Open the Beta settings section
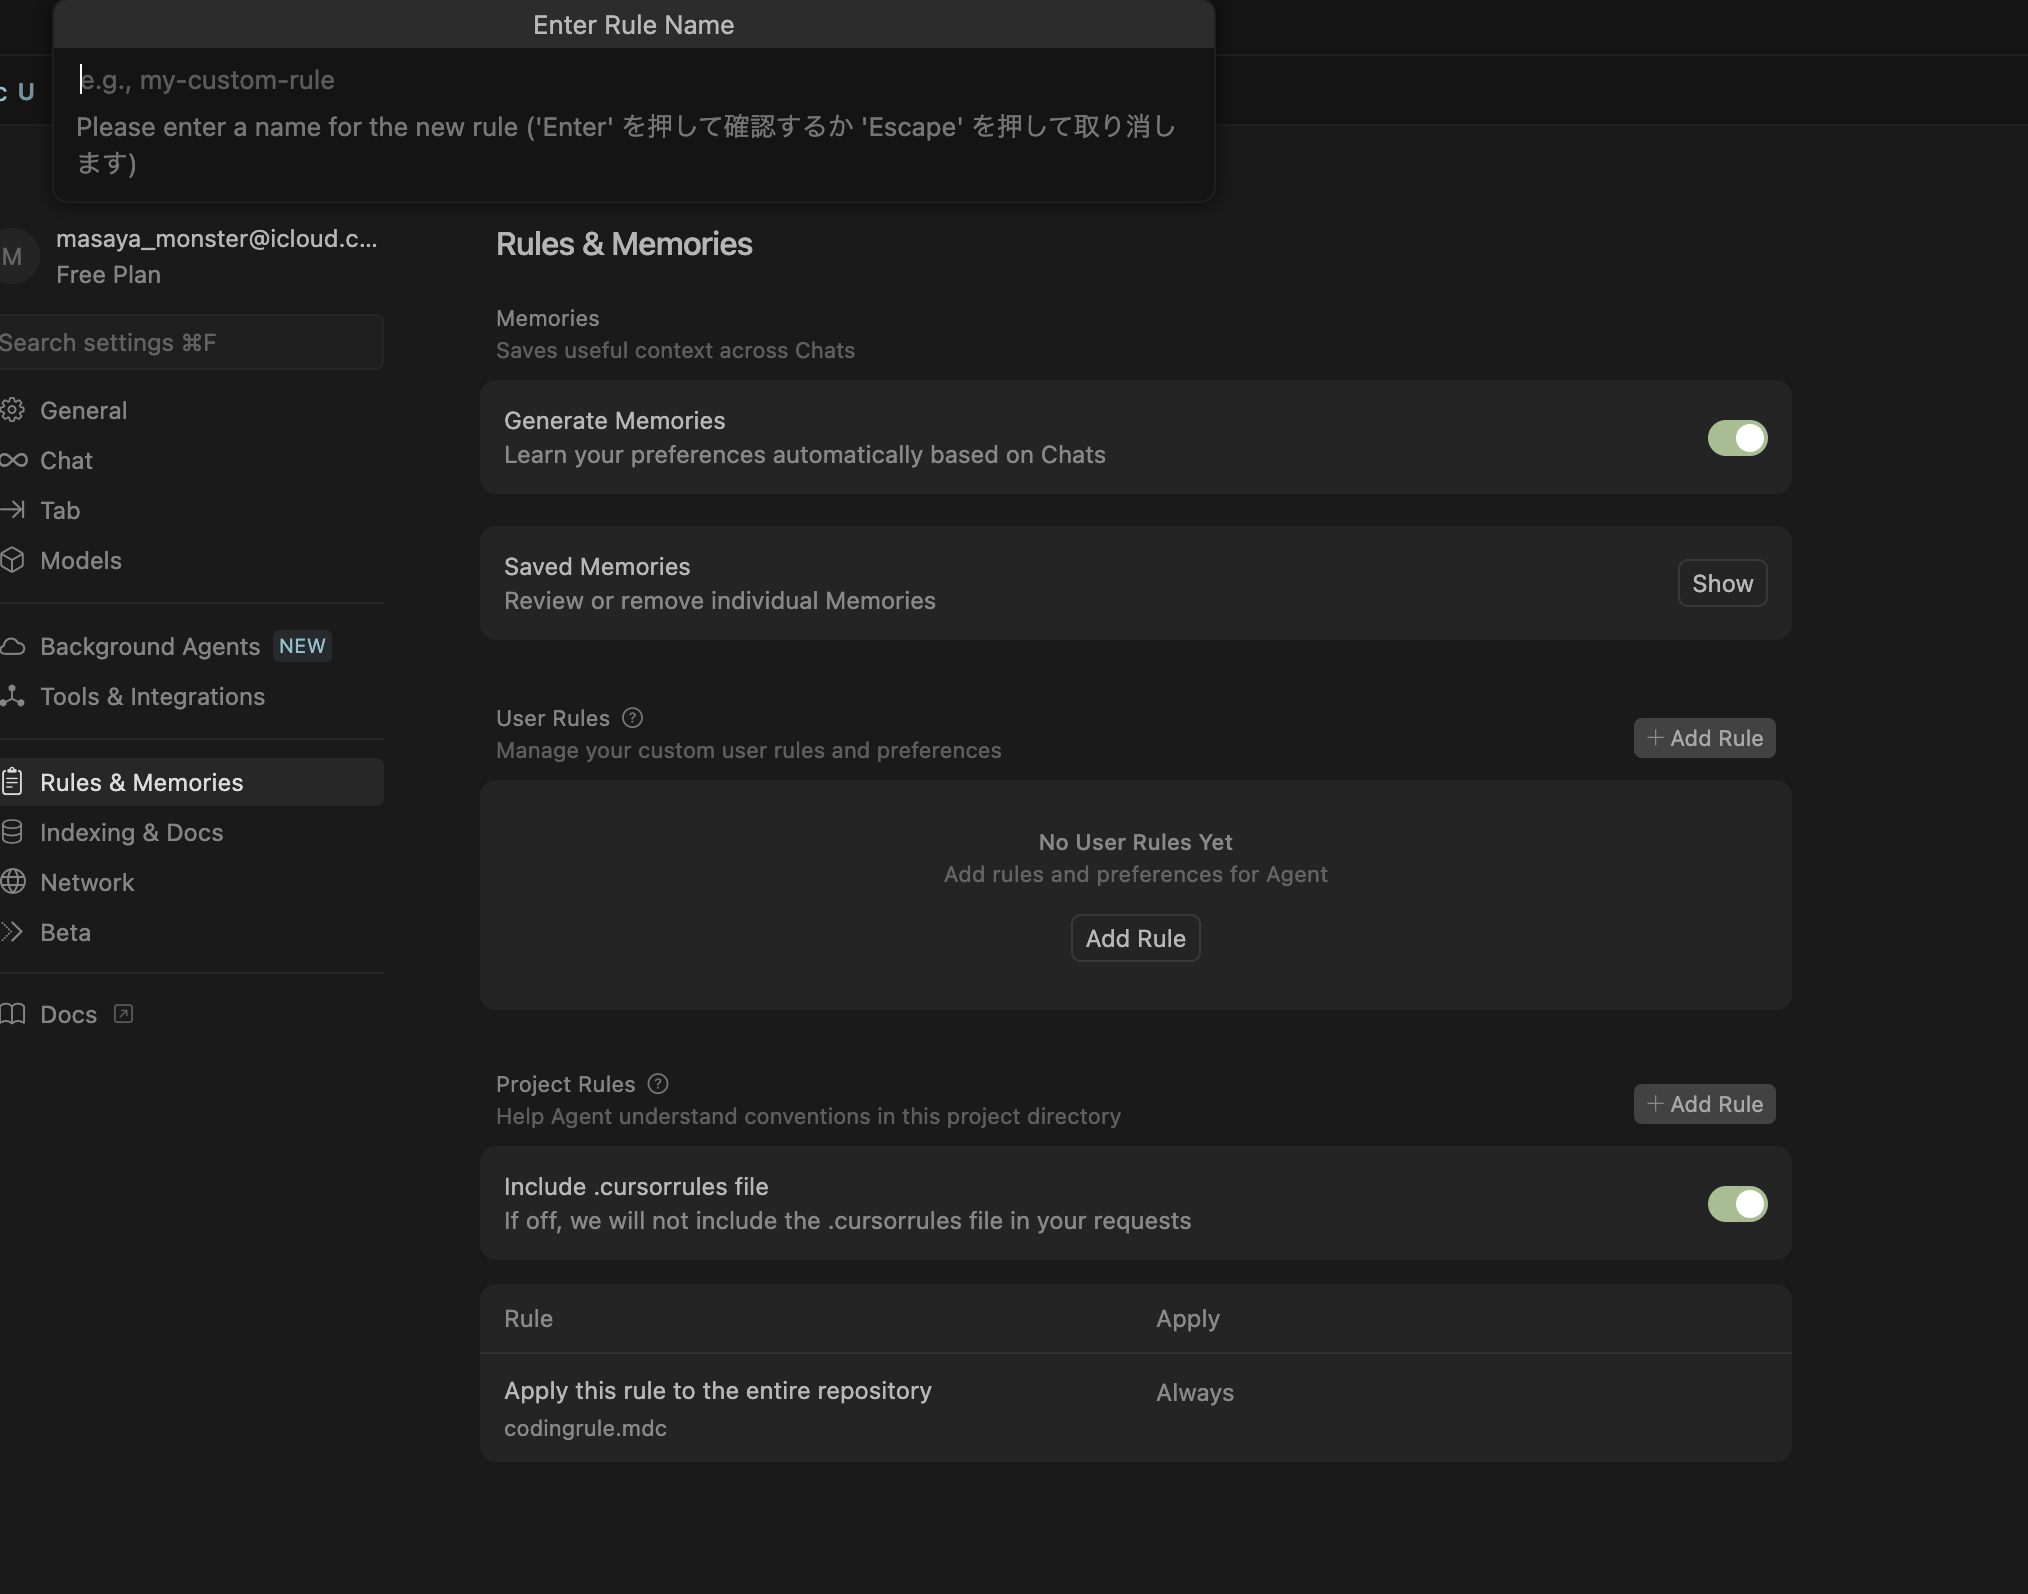Image resolution: width=2028 pixels, height=1594 pixels. point(65,932)
